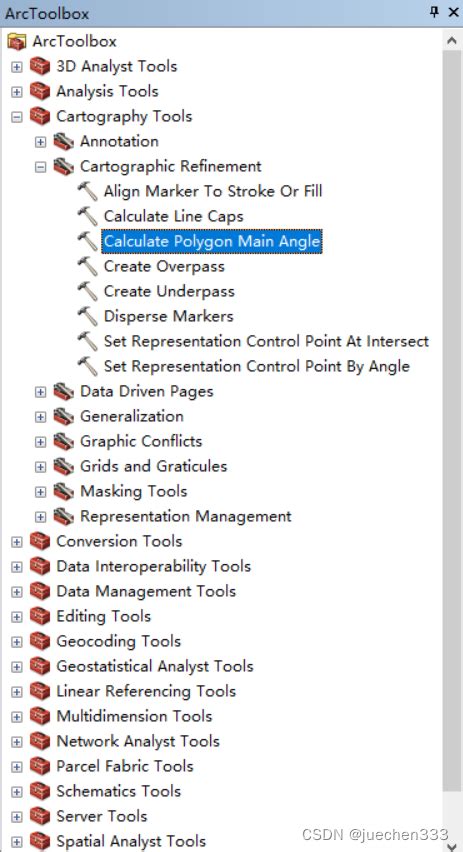Screen dimensions: 463x852
Task: Select the Create Underpass tool
Action: [x=169, y=291]
